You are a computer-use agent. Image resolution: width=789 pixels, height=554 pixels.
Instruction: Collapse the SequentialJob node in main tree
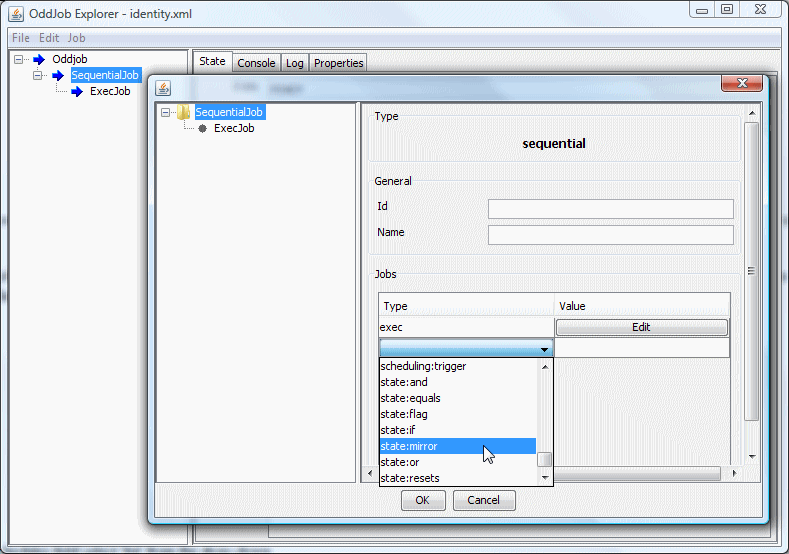(x=38, y=75)
